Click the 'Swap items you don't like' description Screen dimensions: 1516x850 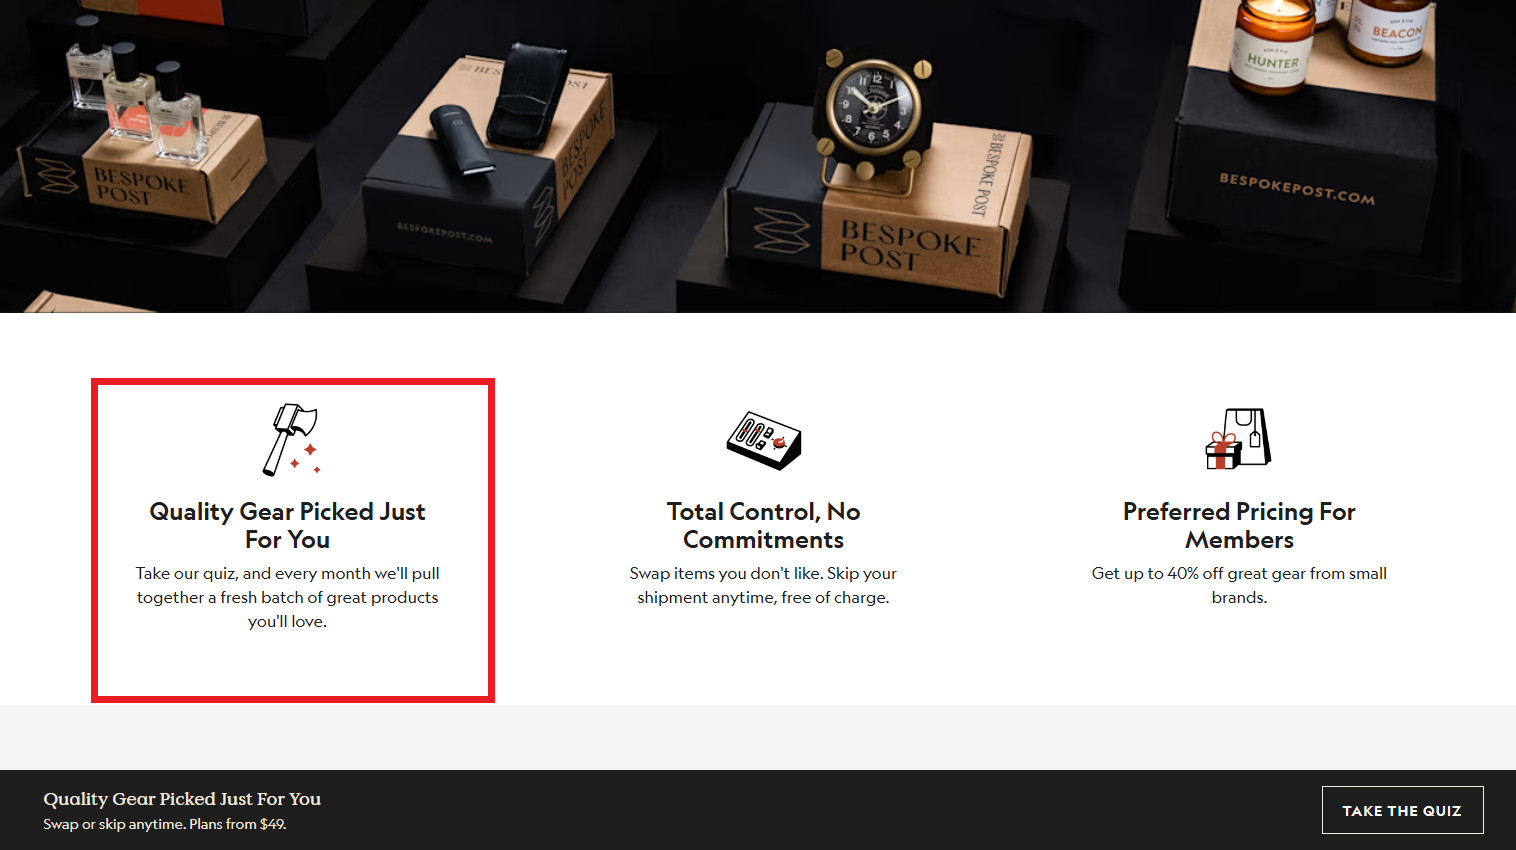[764, 585]
